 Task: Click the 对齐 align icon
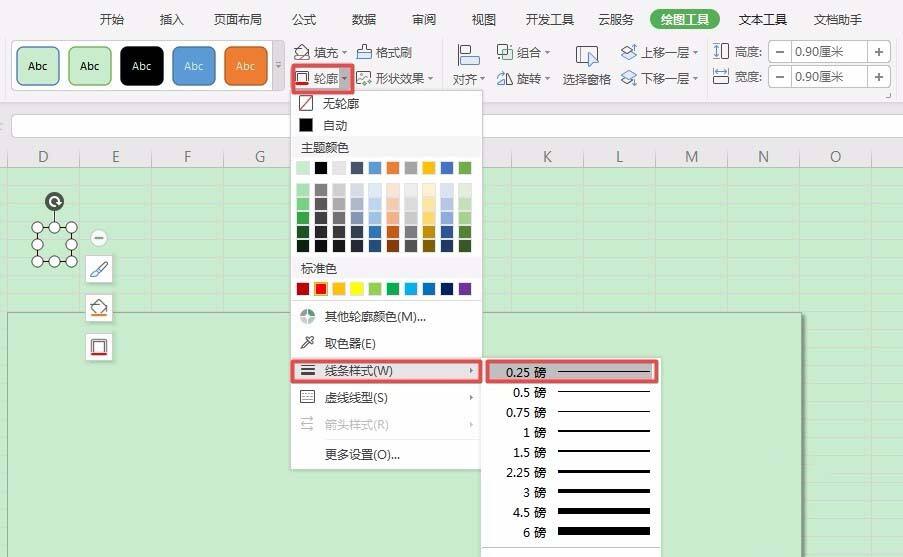click(x=468, y=55)
